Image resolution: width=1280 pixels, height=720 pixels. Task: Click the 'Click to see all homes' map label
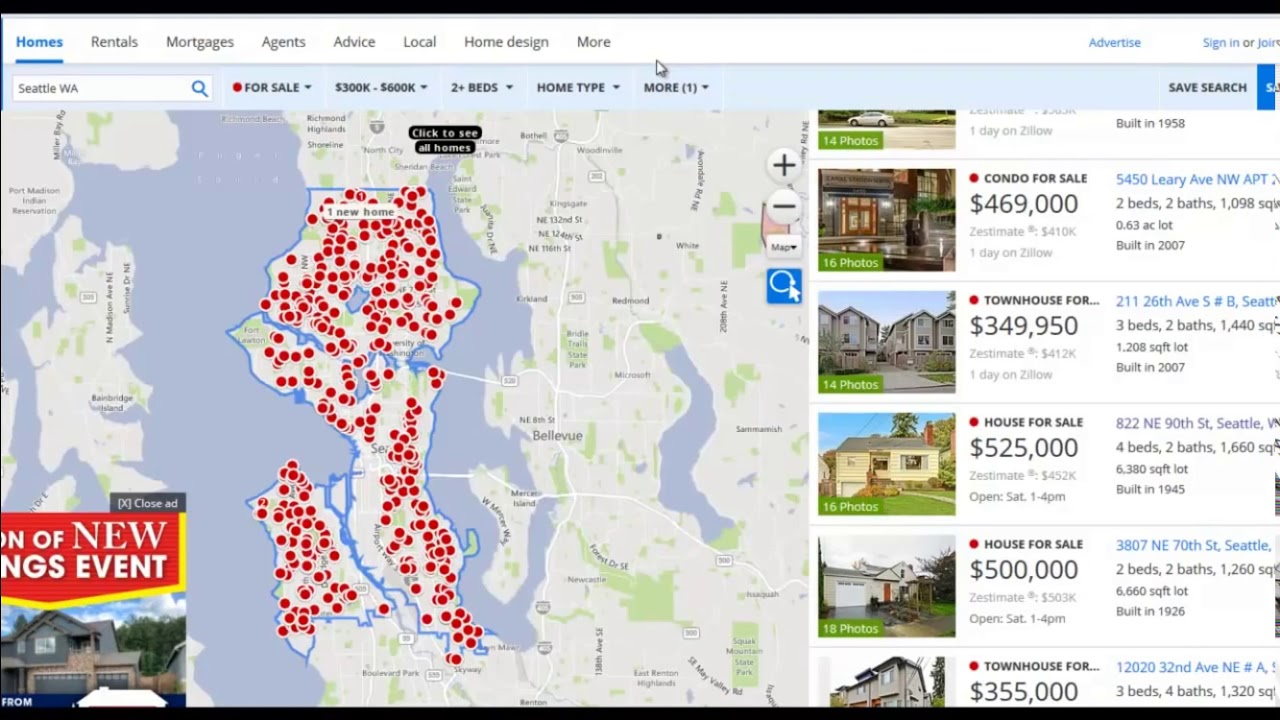pyautogui.click(x=445, y=140)
